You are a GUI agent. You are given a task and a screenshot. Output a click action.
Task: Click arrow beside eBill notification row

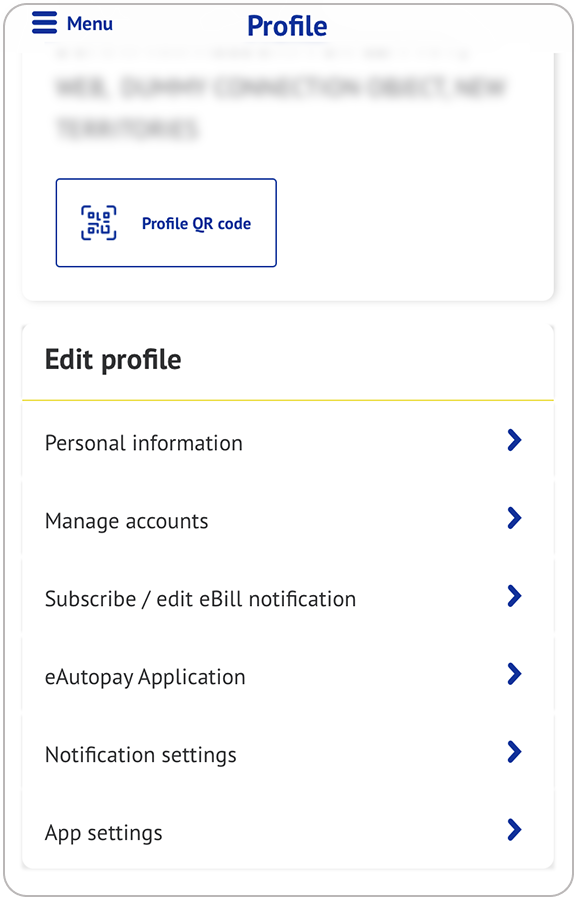pyautogui.click(x=514, y=596)
